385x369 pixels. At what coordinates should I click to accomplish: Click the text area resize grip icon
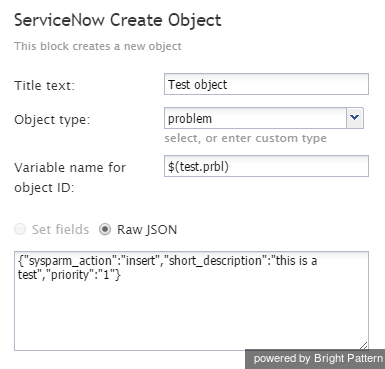(x=364, y=346)
